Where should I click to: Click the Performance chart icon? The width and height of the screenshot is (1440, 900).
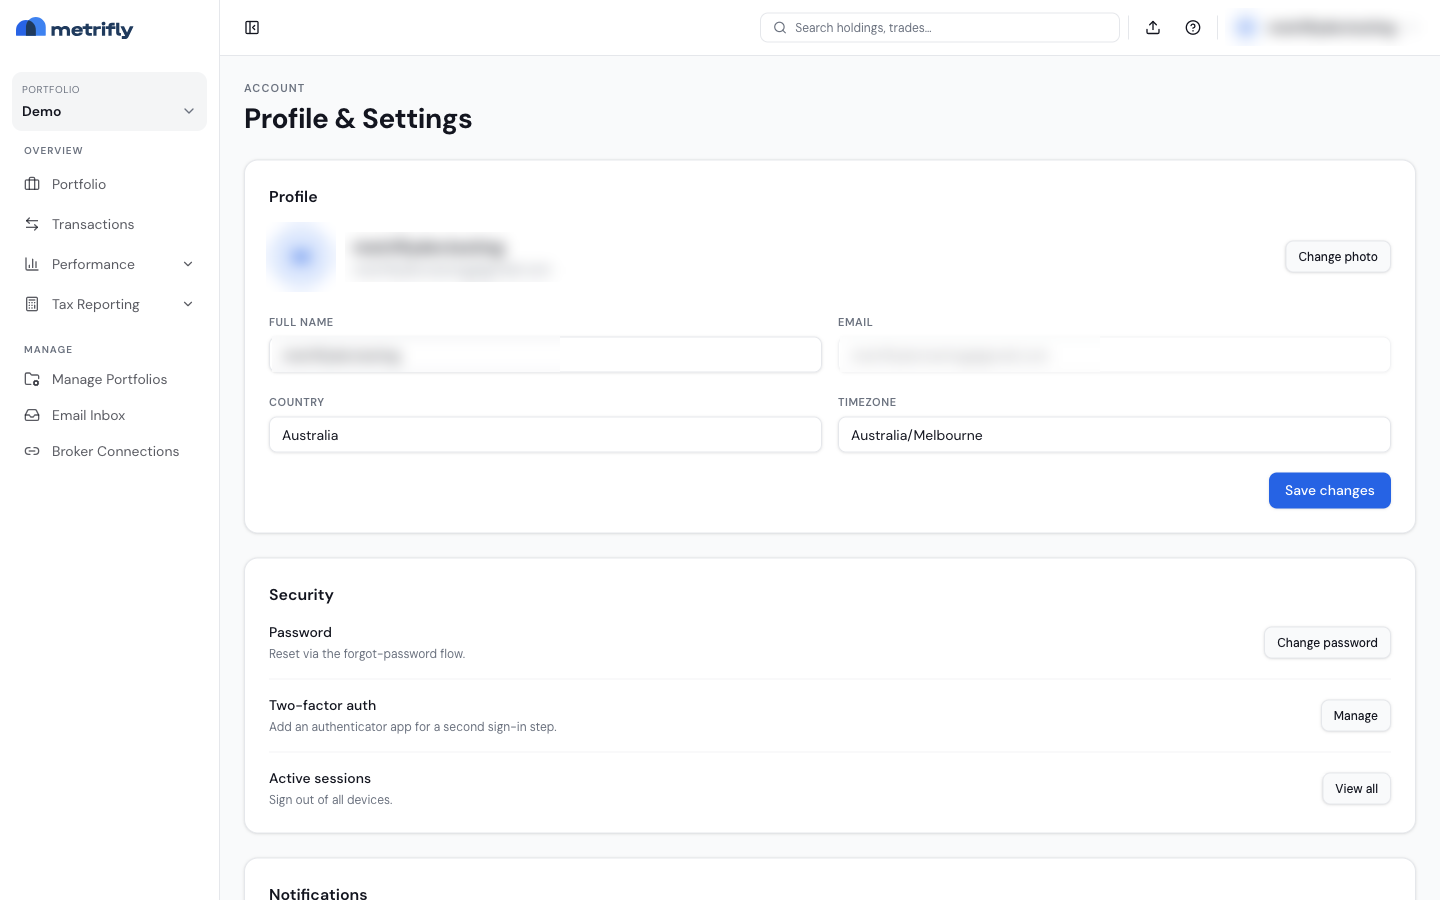[x=32, y=264]
